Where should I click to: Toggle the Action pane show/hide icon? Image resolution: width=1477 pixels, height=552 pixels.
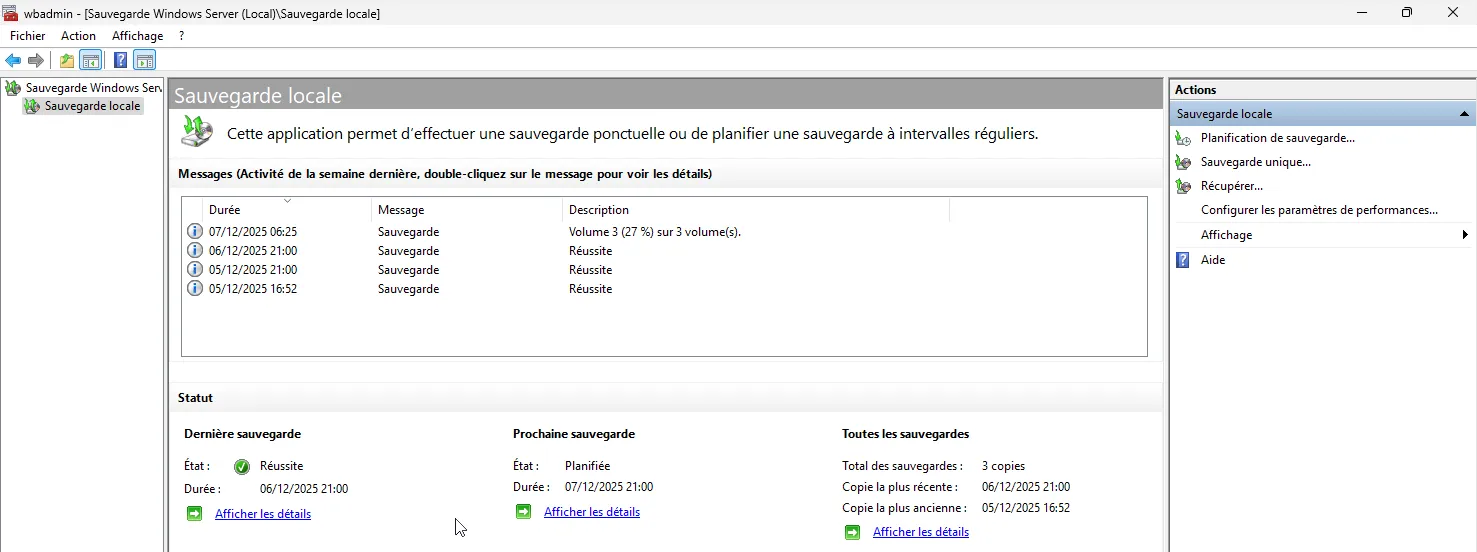145,60
